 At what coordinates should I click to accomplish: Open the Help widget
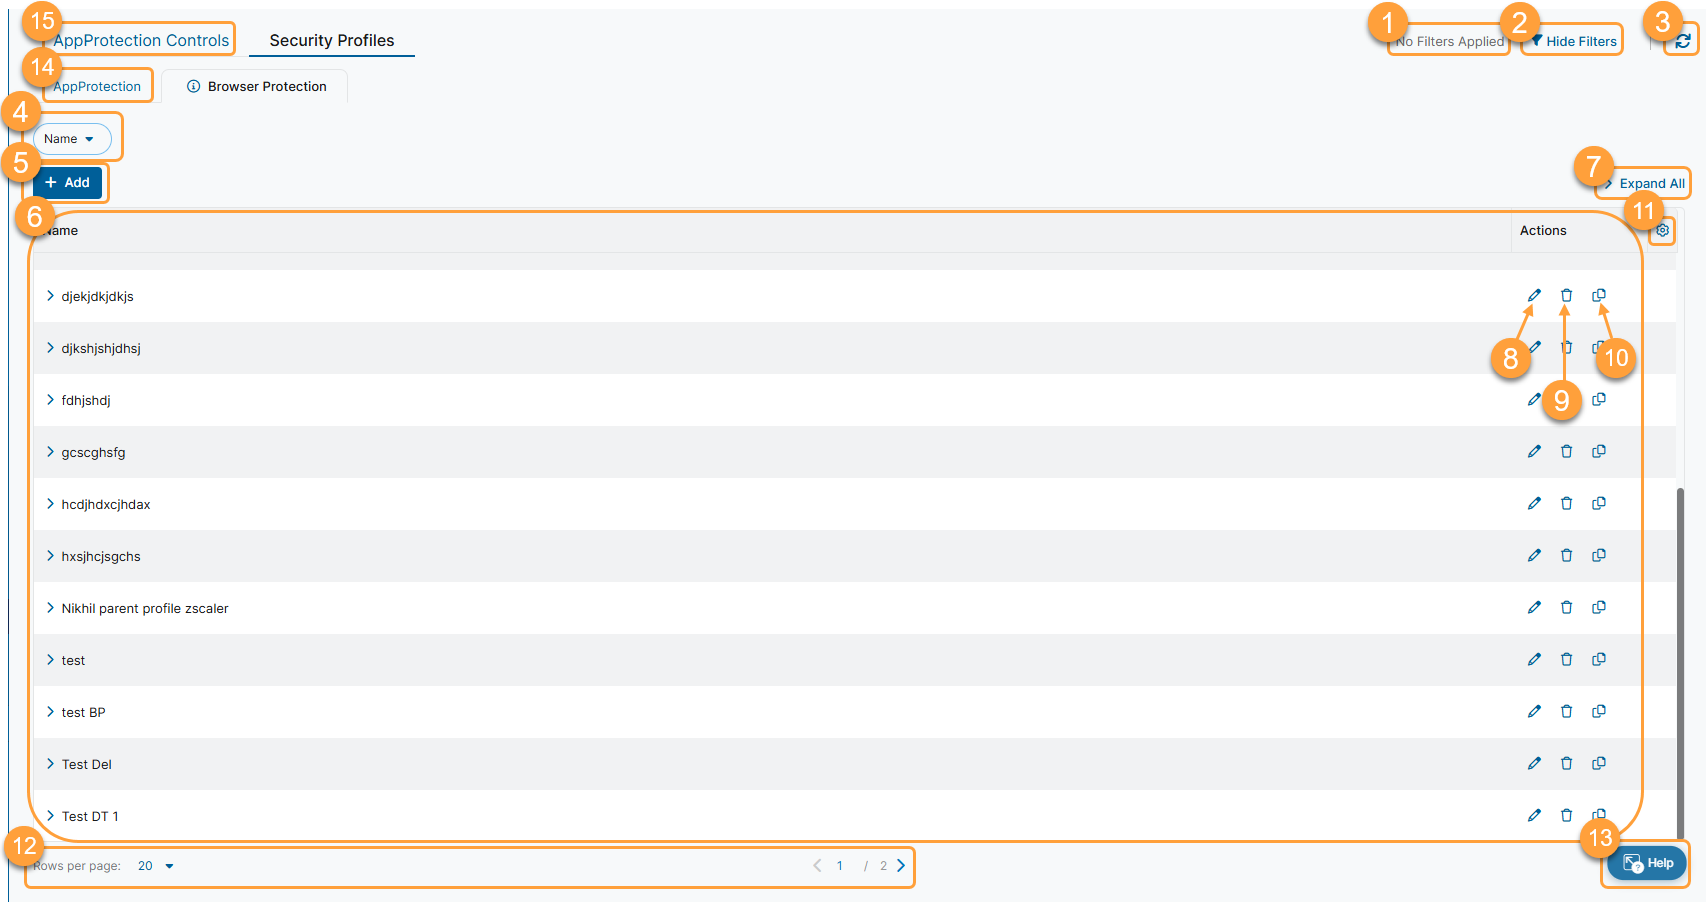click(x=1648, y=864)
